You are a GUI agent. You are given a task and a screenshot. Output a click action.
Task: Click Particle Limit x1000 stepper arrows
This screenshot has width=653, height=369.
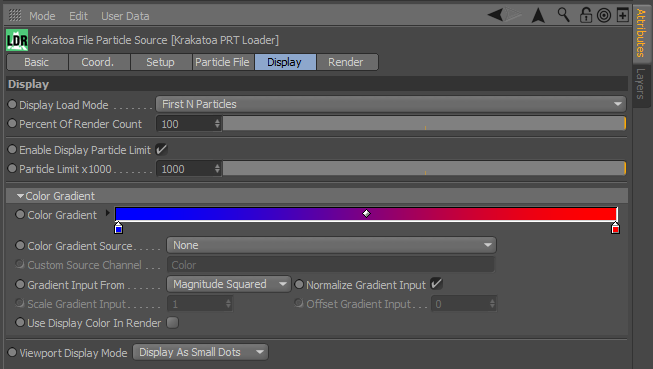[217, 169]
